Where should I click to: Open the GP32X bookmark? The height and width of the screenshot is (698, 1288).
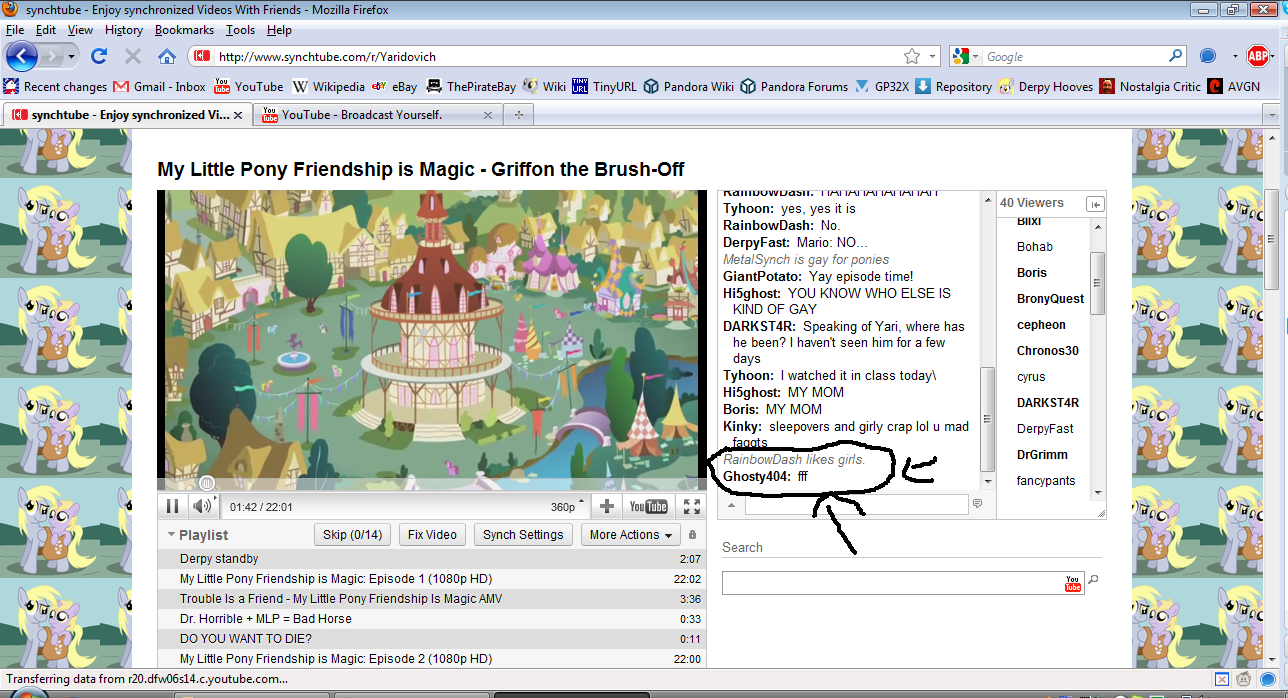(x=882, y=86)
